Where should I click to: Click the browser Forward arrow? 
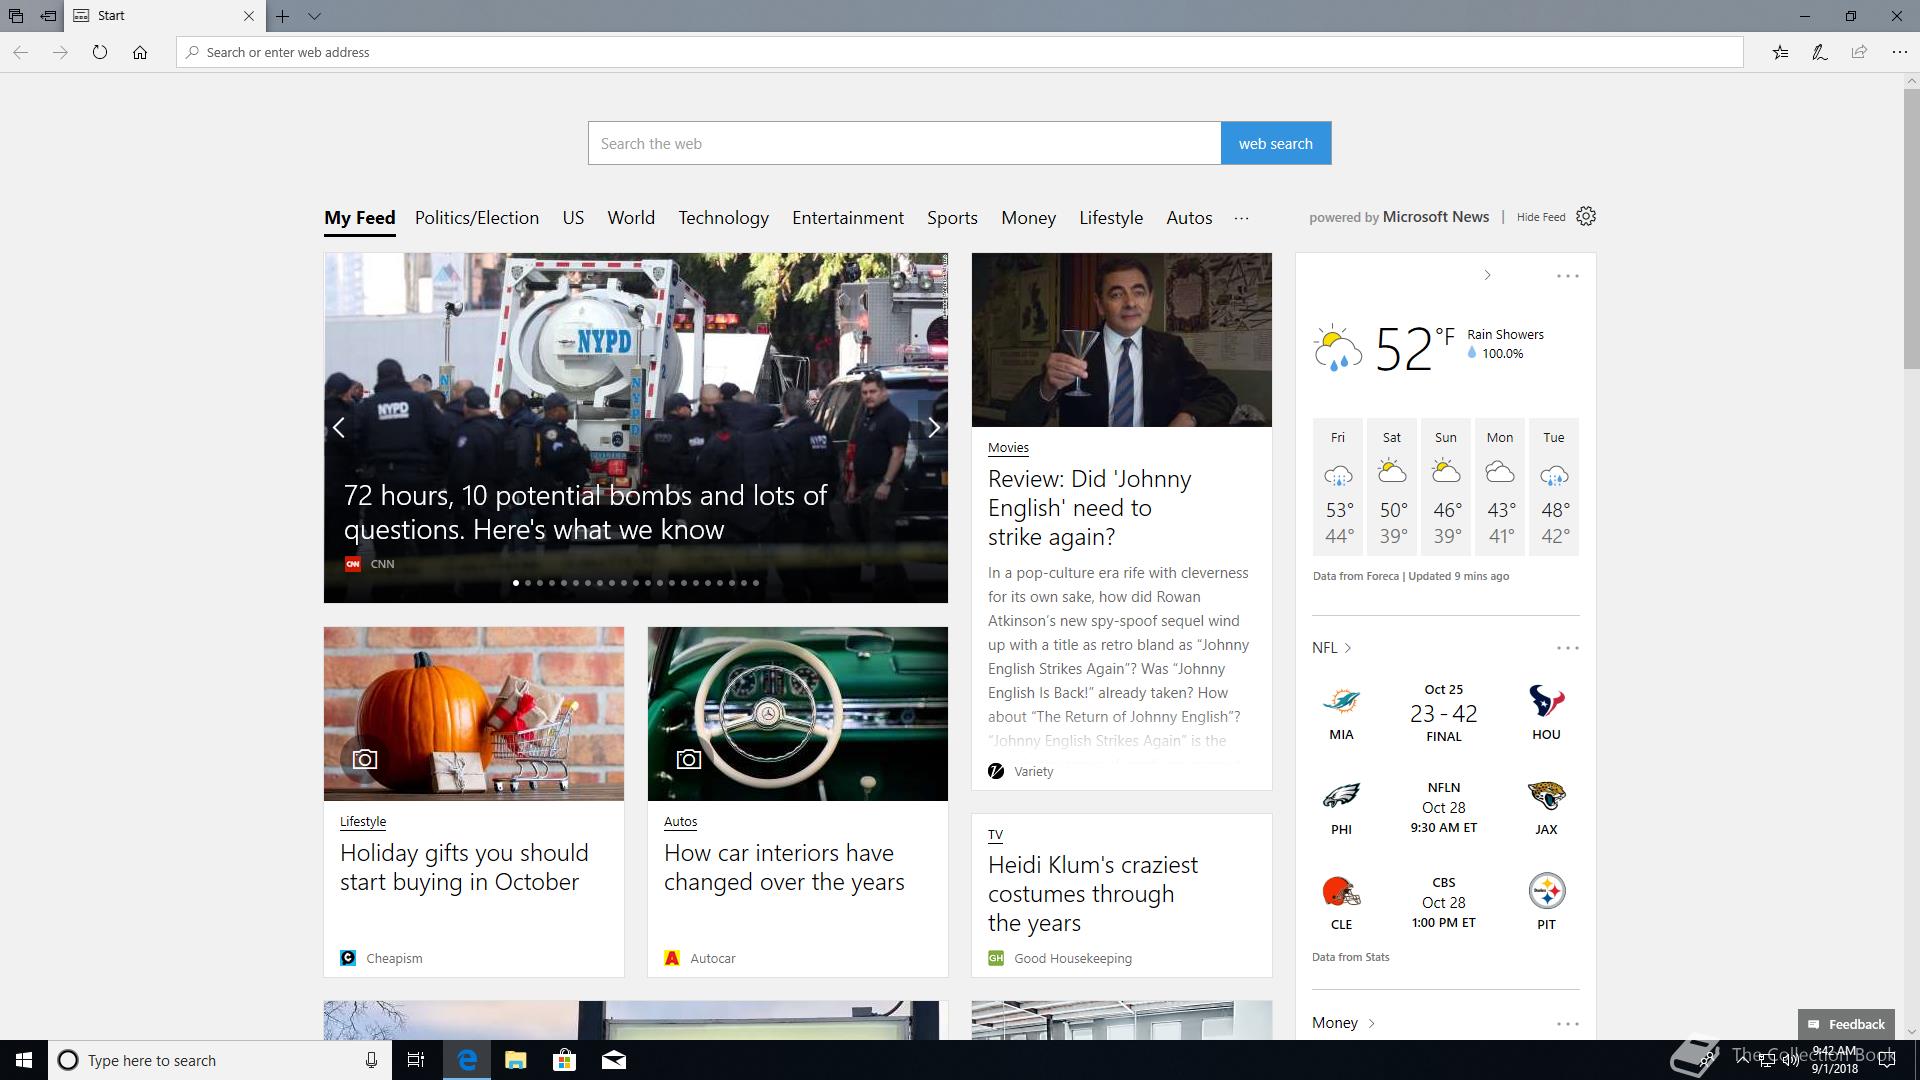[60, 52]
